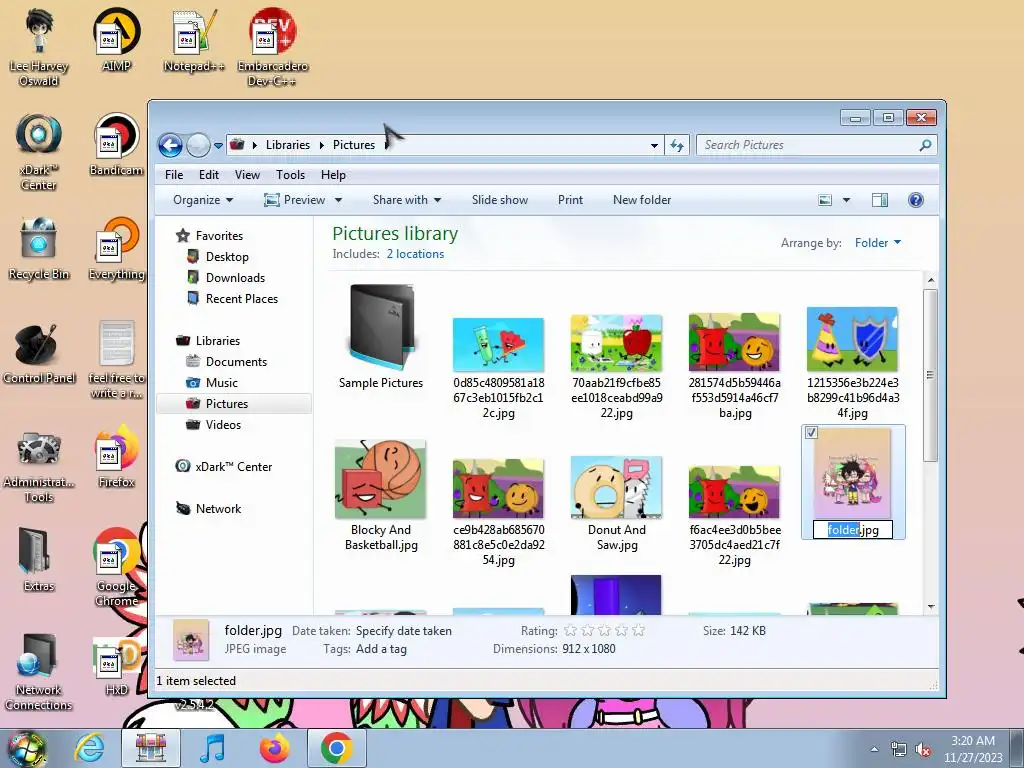Select the Everything desktop shortcut
The height and width of the screenshot is (768, 1024).
116,249
